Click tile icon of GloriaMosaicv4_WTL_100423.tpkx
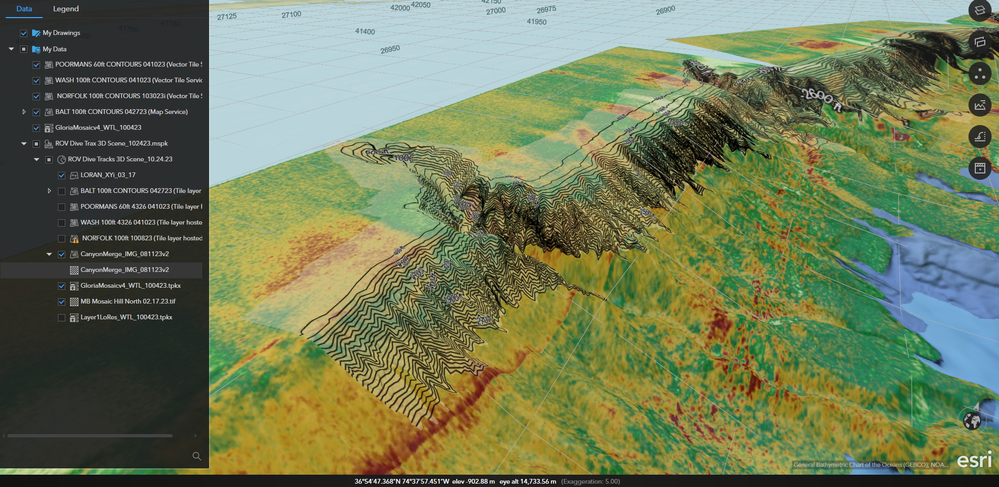The image size is (999, 487). [74, 286]
